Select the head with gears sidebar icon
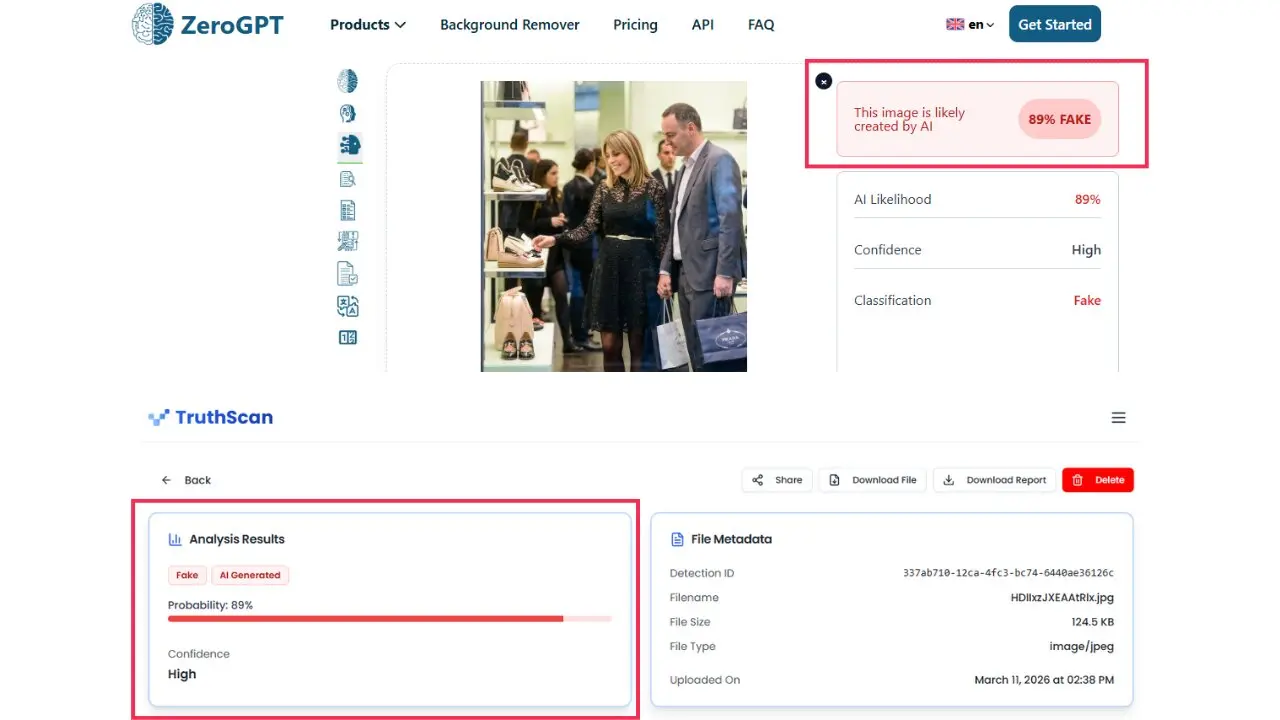Image resolution: width=1280 pixels, height=720 pixels. click(x=347, y=113)
